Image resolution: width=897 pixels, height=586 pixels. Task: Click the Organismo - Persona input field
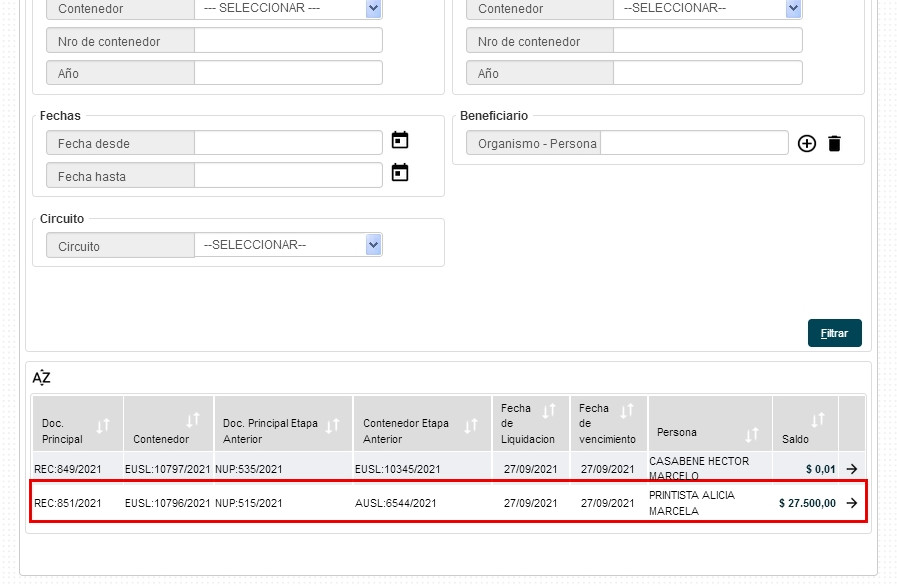coord(694,142)
